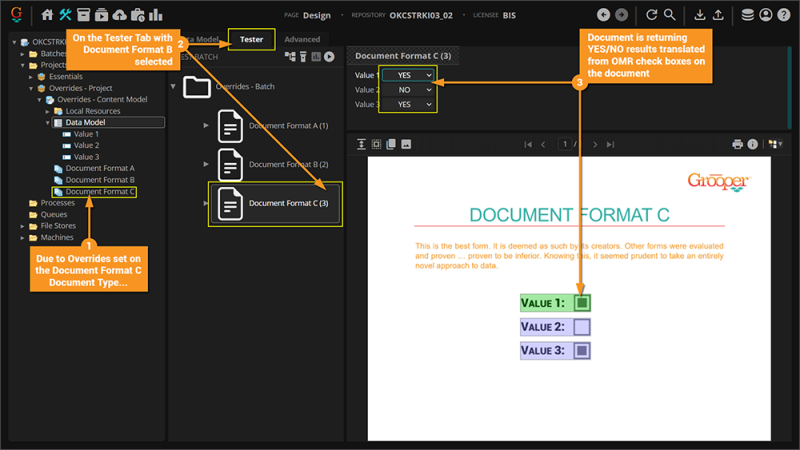Click the page number input field
Screen dimensions: 800x450
tap(565, 144)
